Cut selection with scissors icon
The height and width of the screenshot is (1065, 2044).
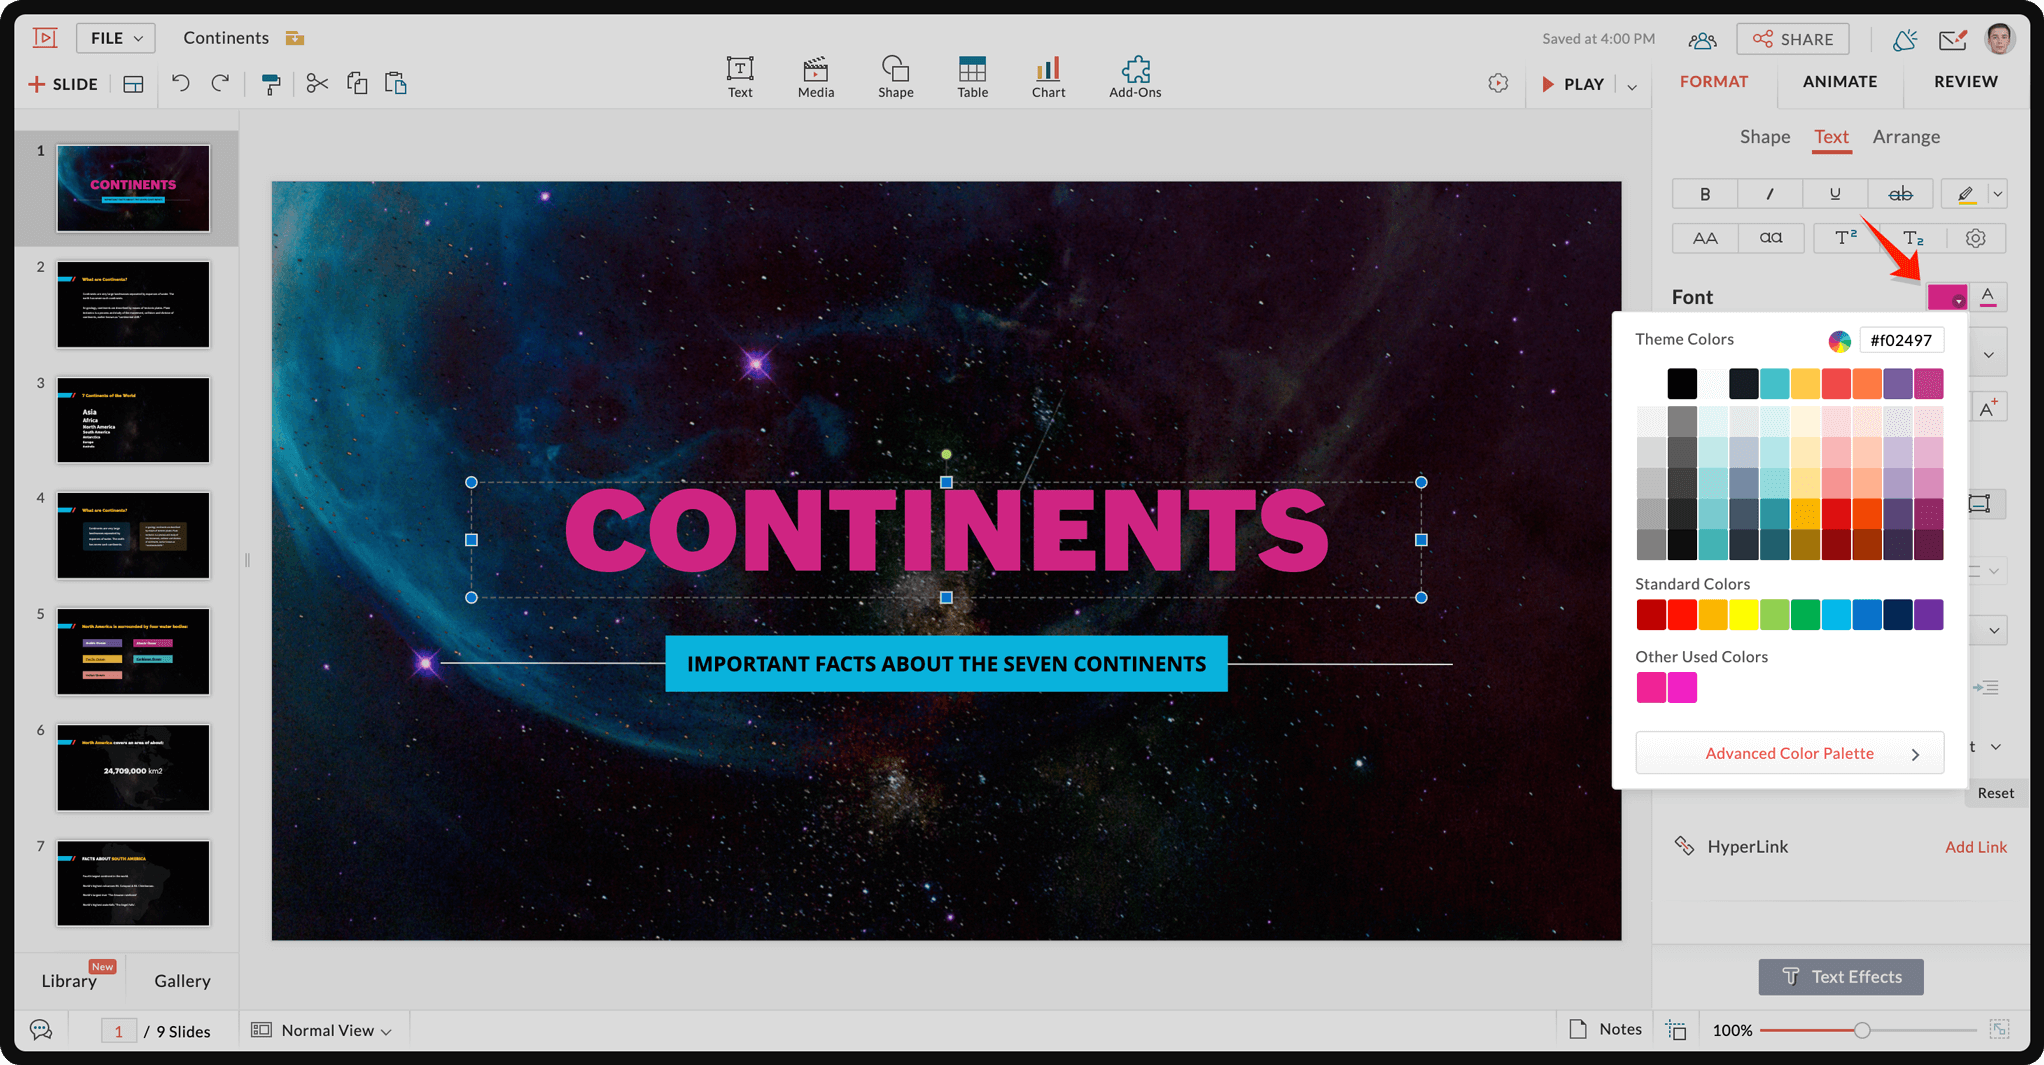tap(317, 83)
